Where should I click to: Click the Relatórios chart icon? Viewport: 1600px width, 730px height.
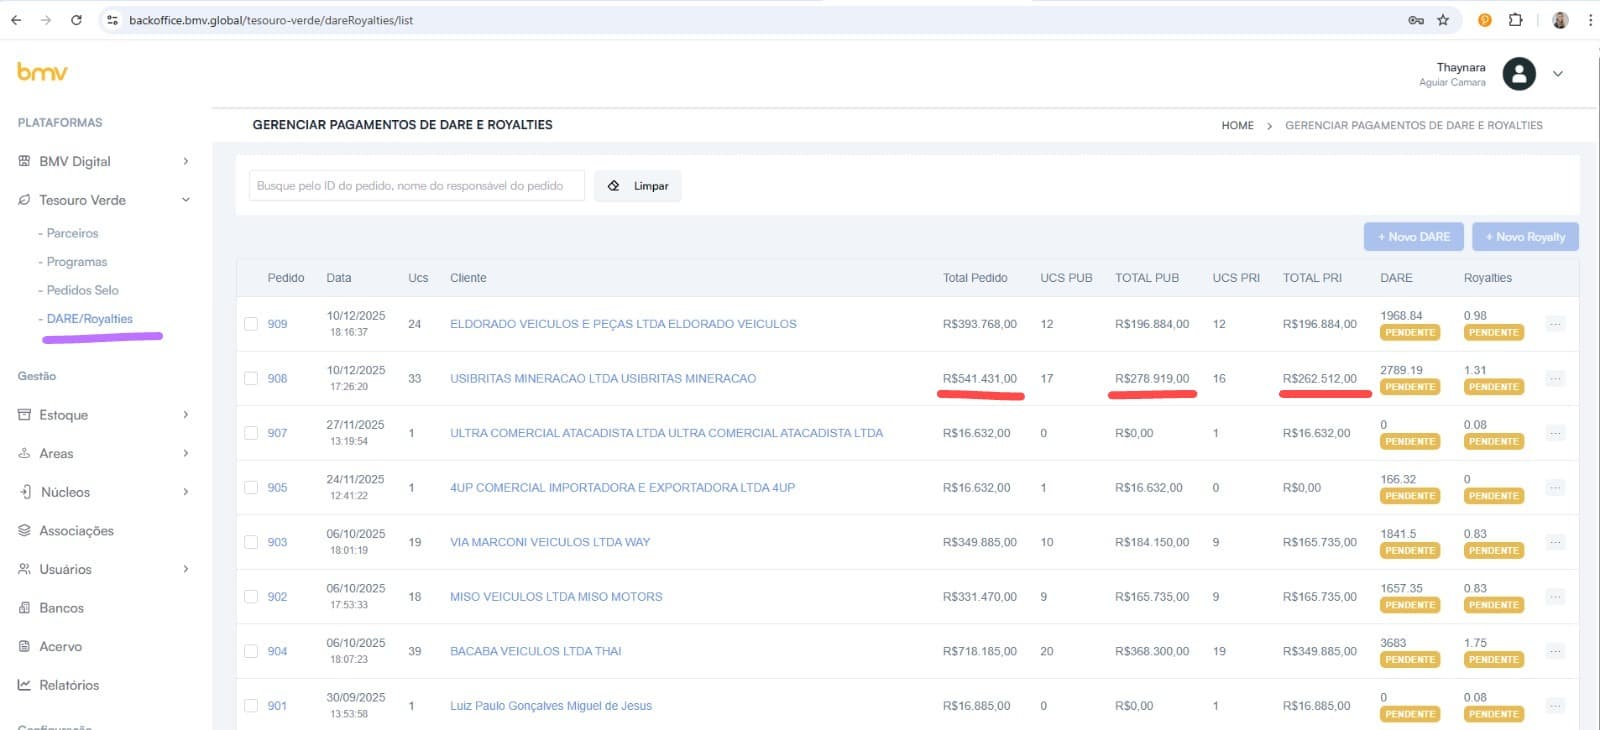click(24, 685)
